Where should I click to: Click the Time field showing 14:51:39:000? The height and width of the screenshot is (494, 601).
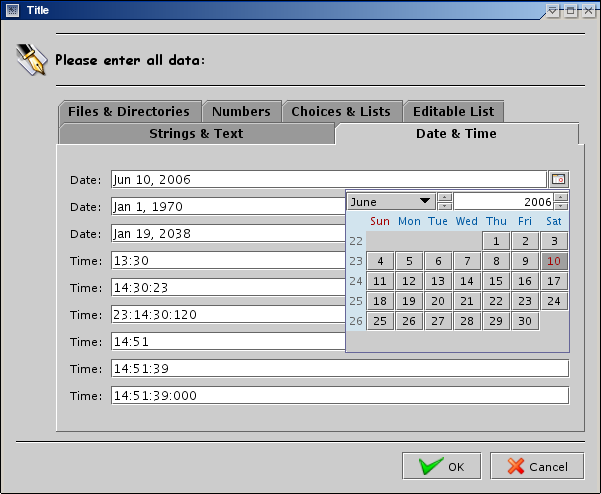339,395
